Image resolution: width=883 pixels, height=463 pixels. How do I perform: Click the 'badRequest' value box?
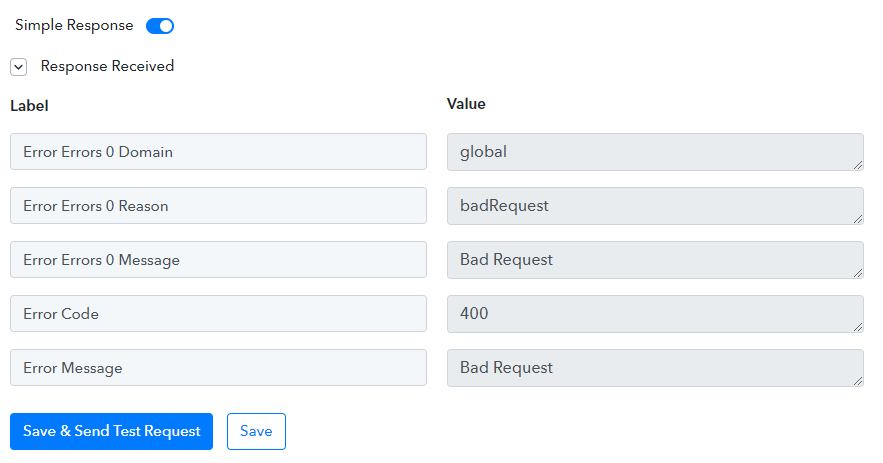point(655,206)
